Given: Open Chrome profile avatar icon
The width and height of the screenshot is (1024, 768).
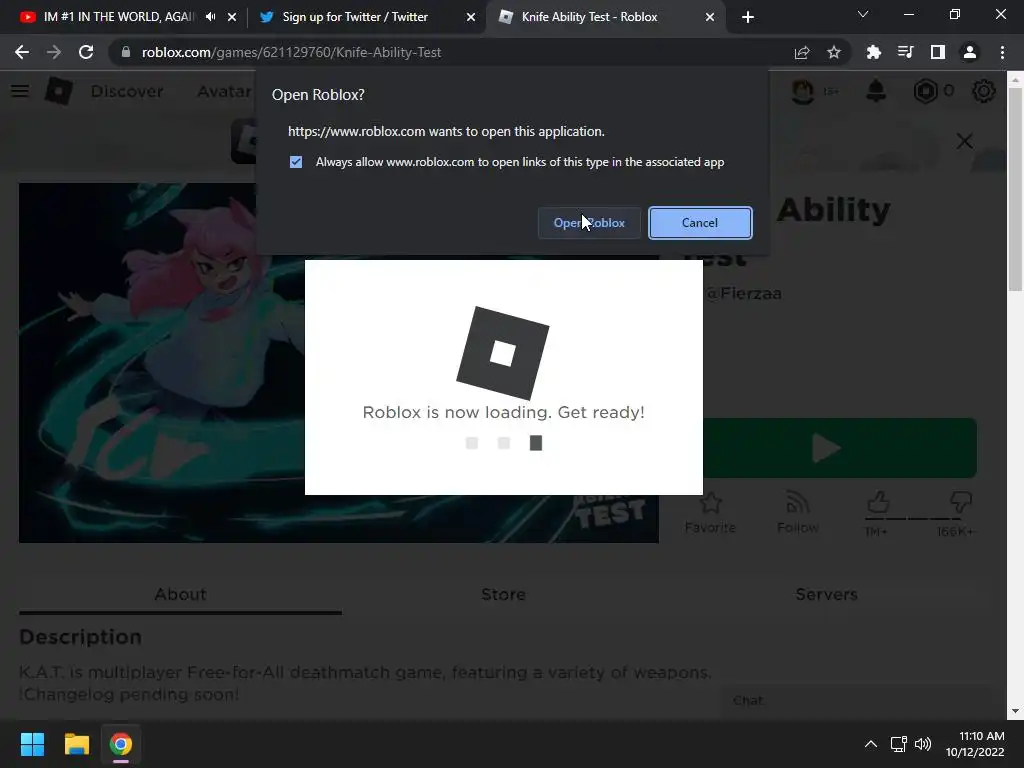Looking at the screenshot, I should (970, 52).
